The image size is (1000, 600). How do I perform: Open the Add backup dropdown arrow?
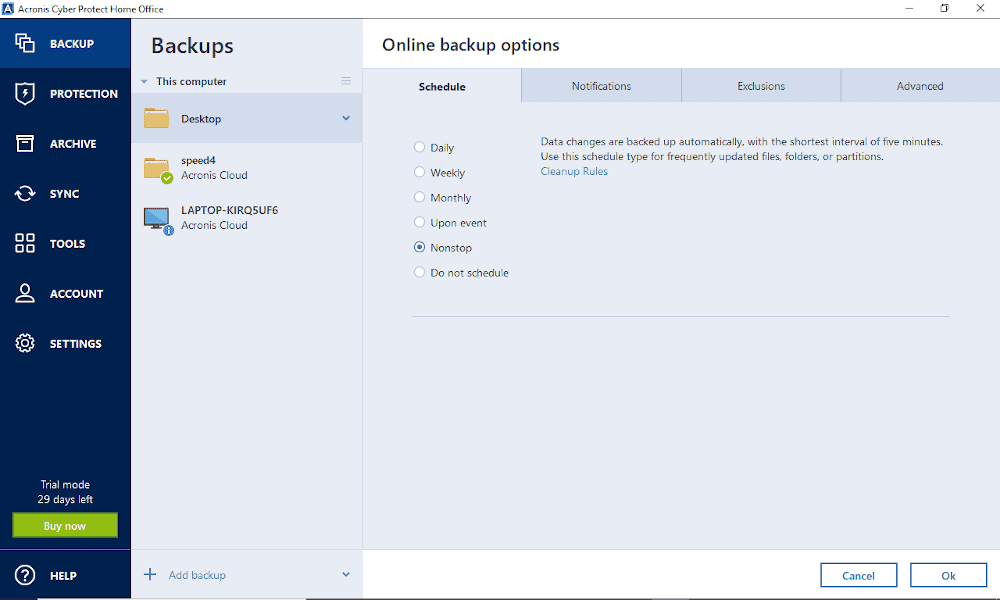346,575
